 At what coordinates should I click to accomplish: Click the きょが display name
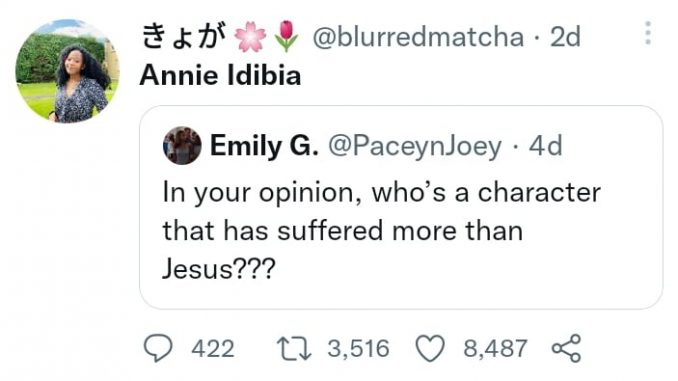185,36
